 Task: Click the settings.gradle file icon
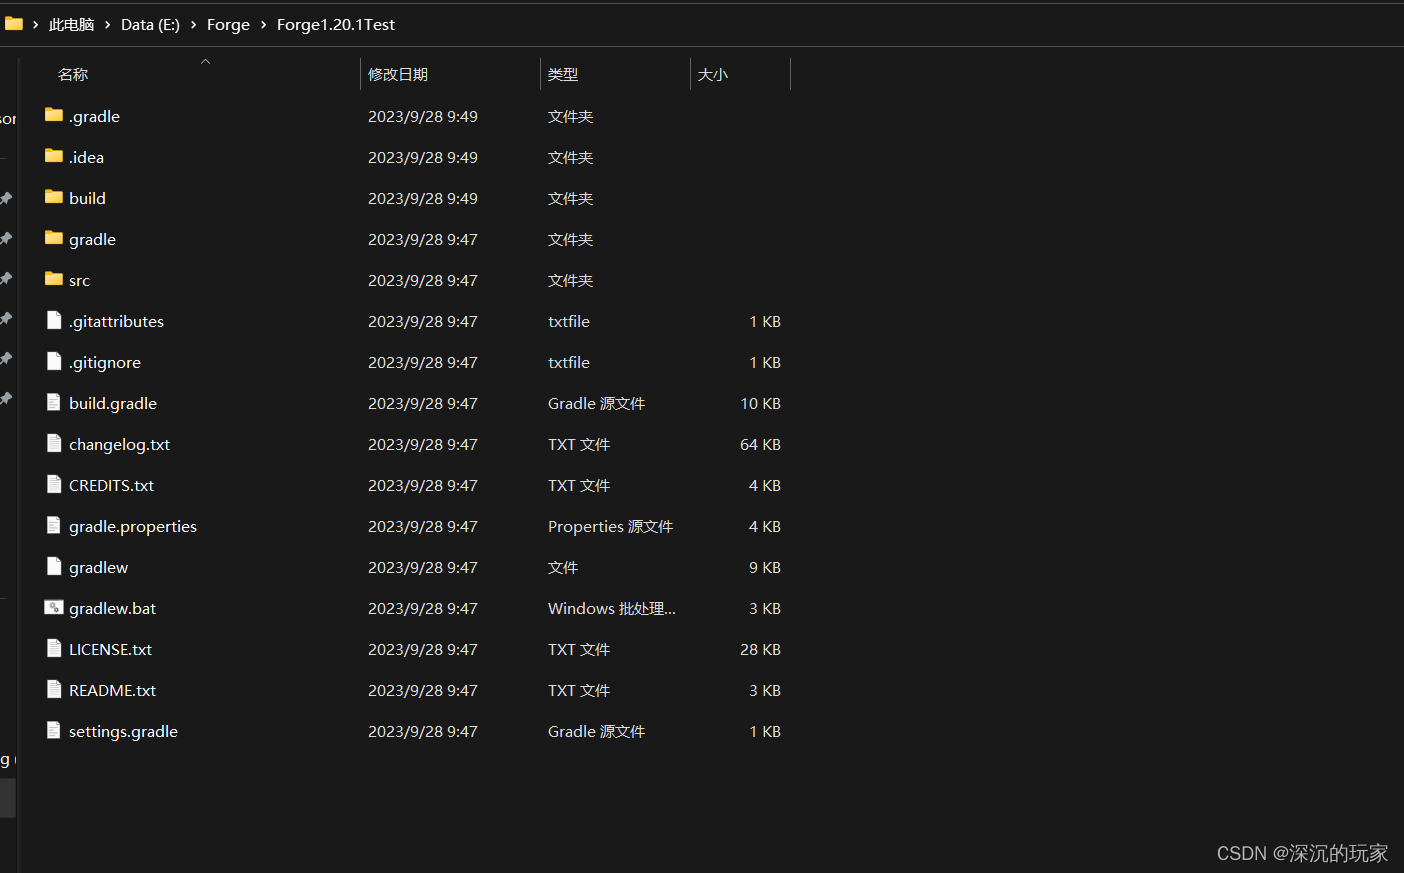click(54, 730)
